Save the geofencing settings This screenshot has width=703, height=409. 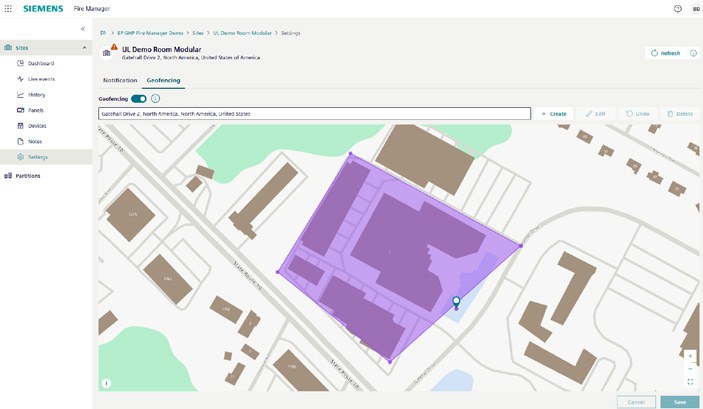point(680,402)
